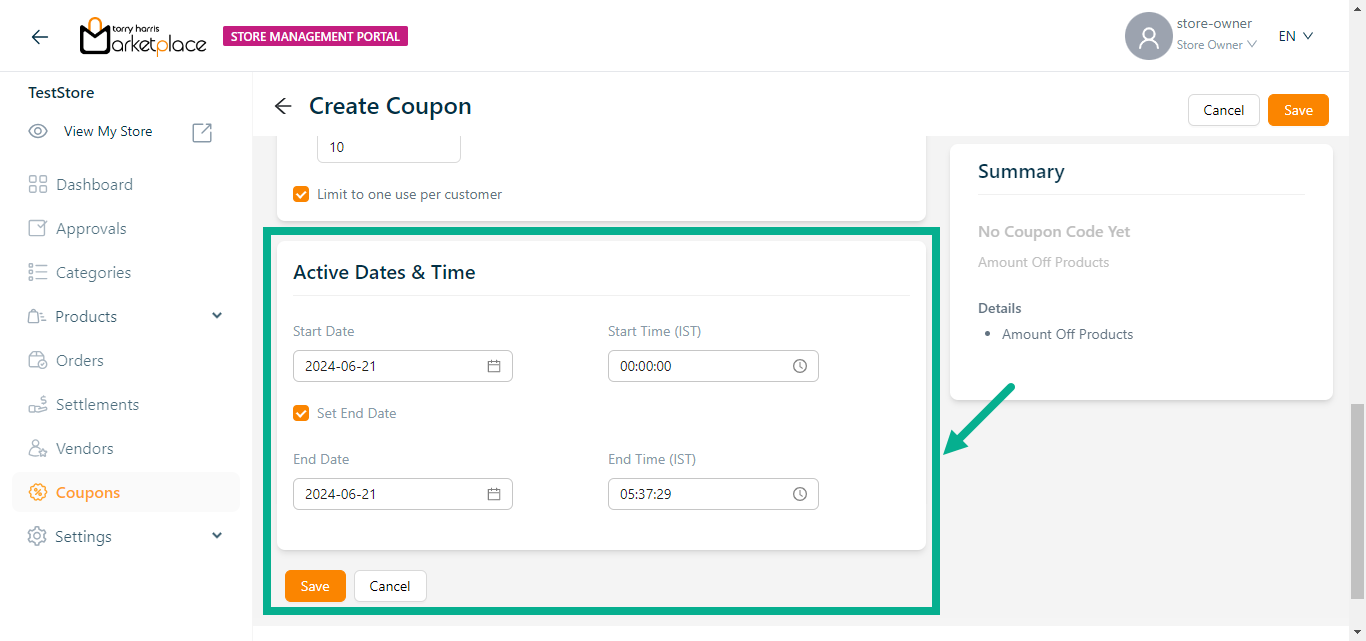Open the Start Date calendar picker icon
The image size is (1366, 641).
click(493, 366)
